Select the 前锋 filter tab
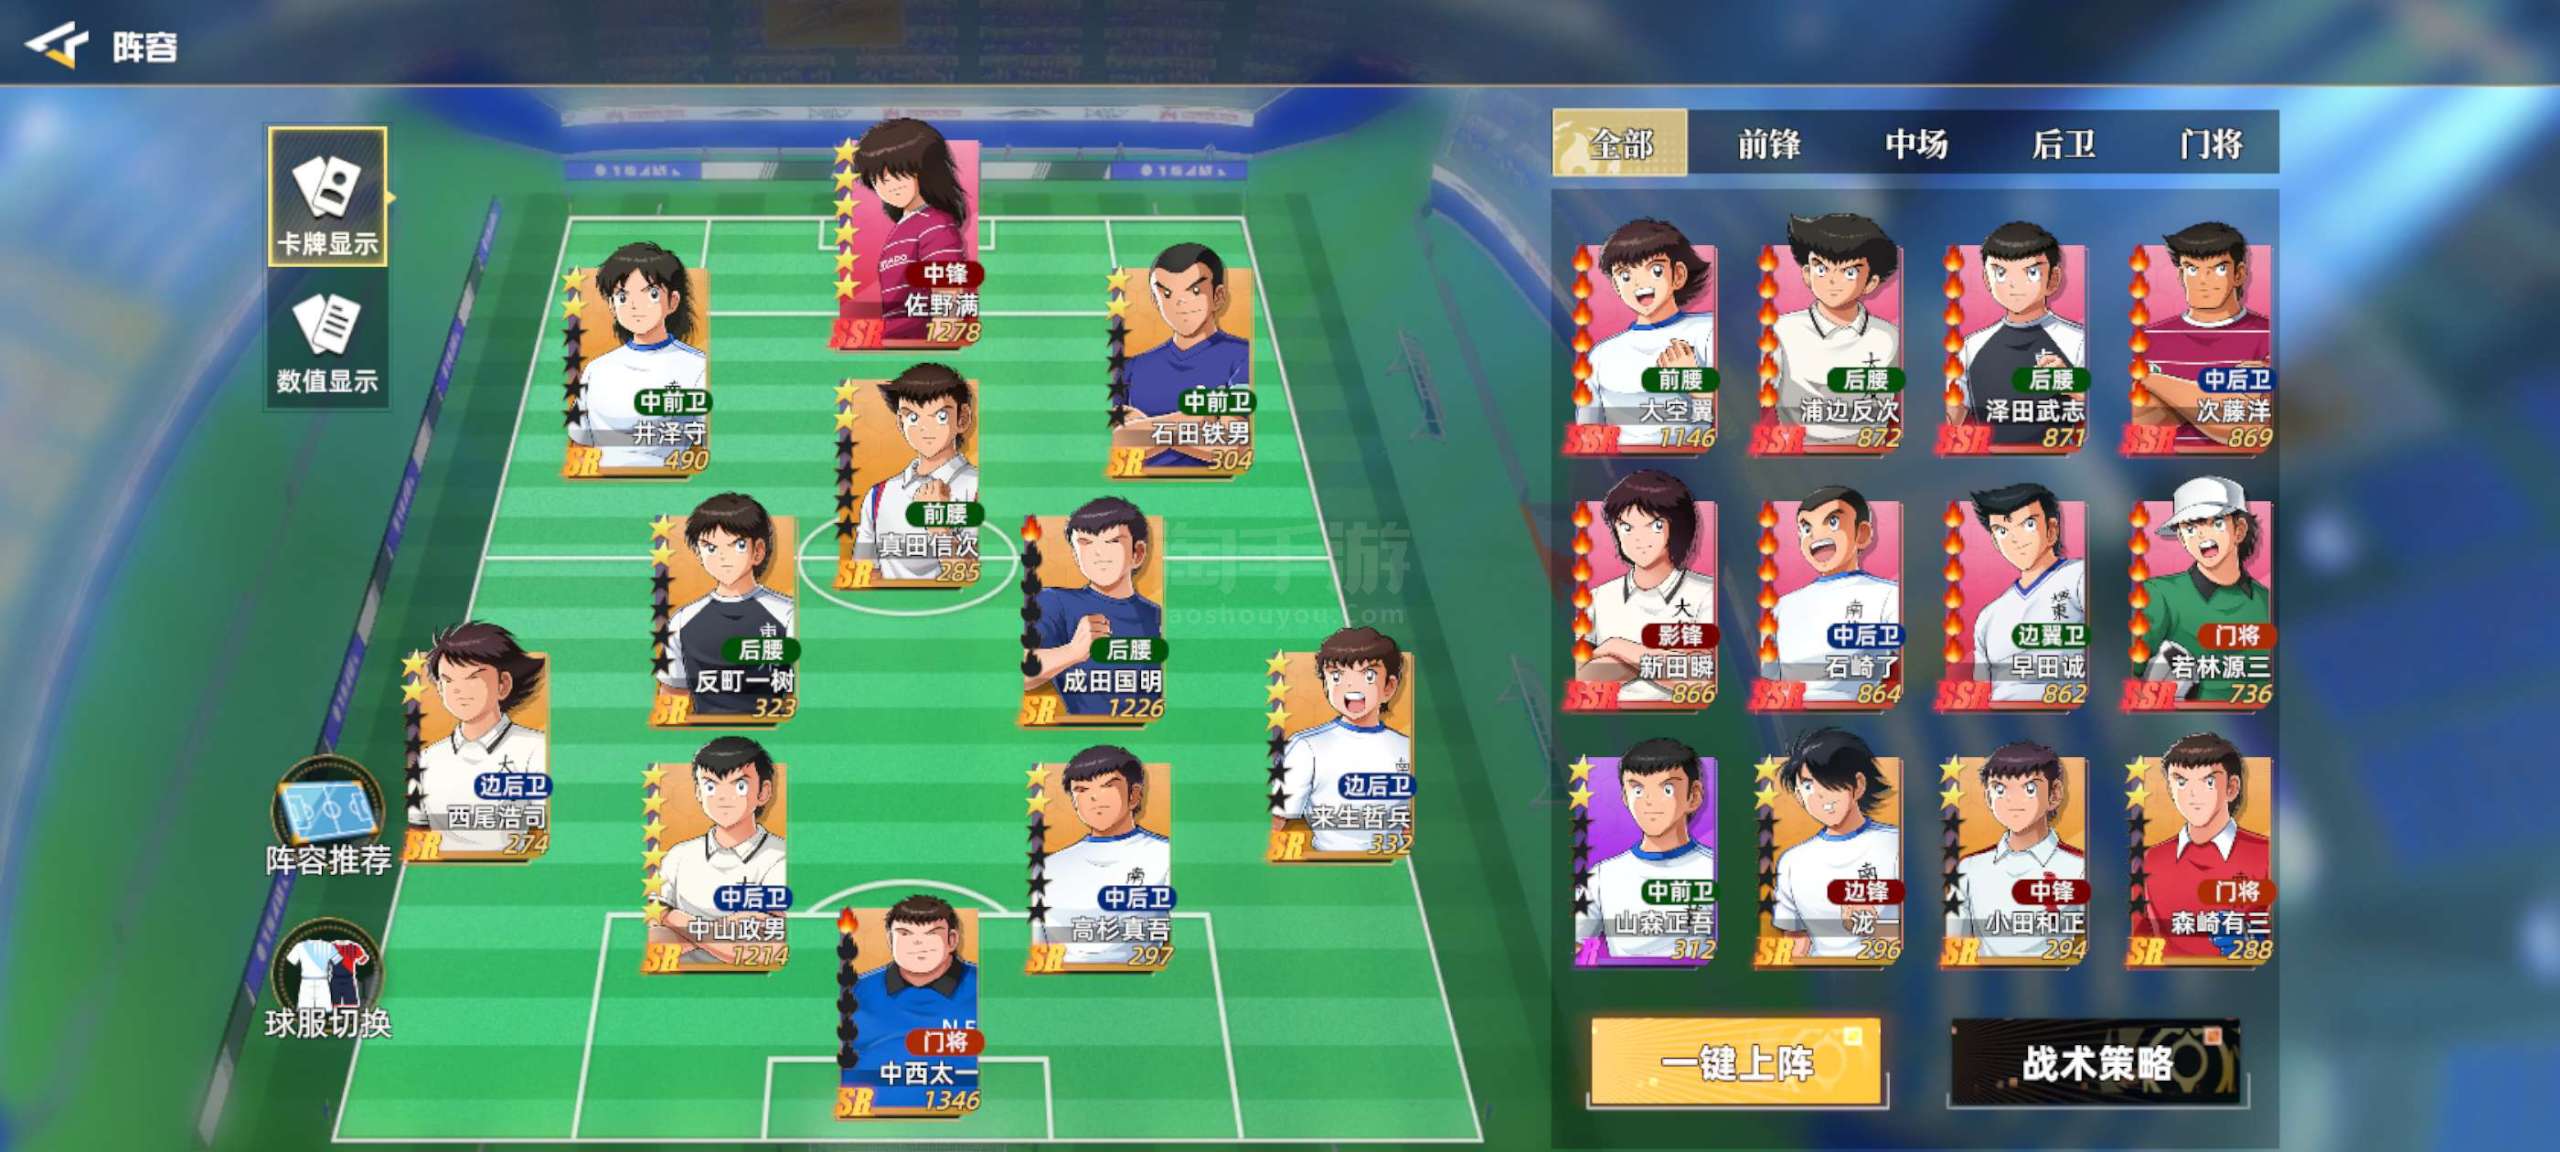 (1768, 144)
